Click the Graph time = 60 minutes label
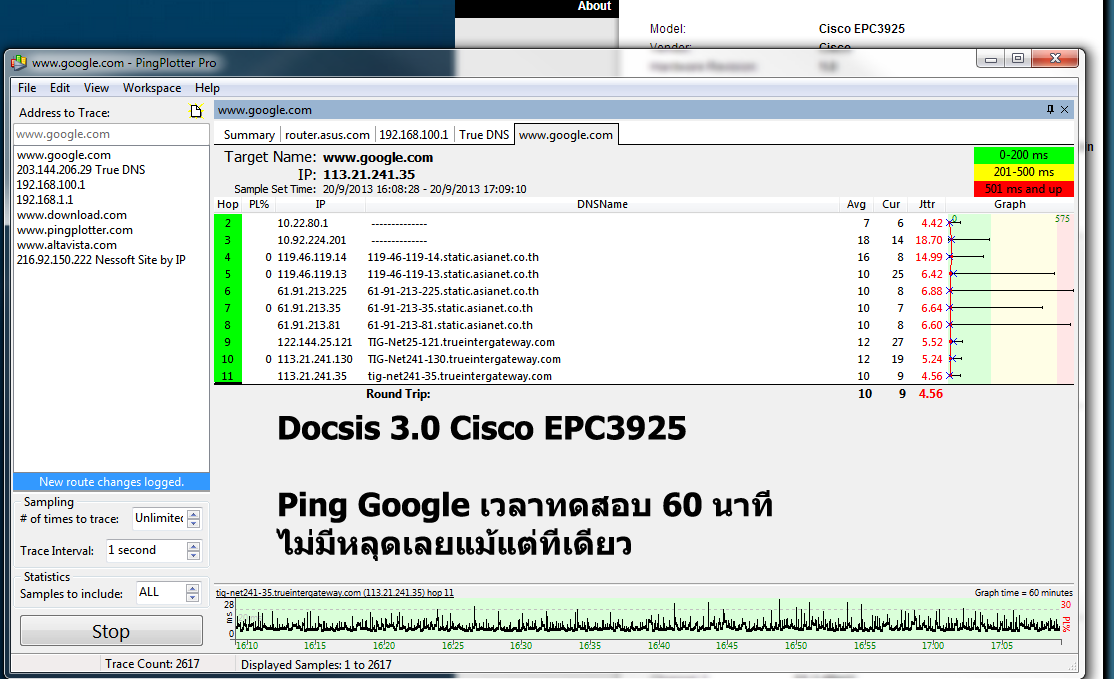The height and width of the screenshot is (679, 1114). coord(1023,592)
